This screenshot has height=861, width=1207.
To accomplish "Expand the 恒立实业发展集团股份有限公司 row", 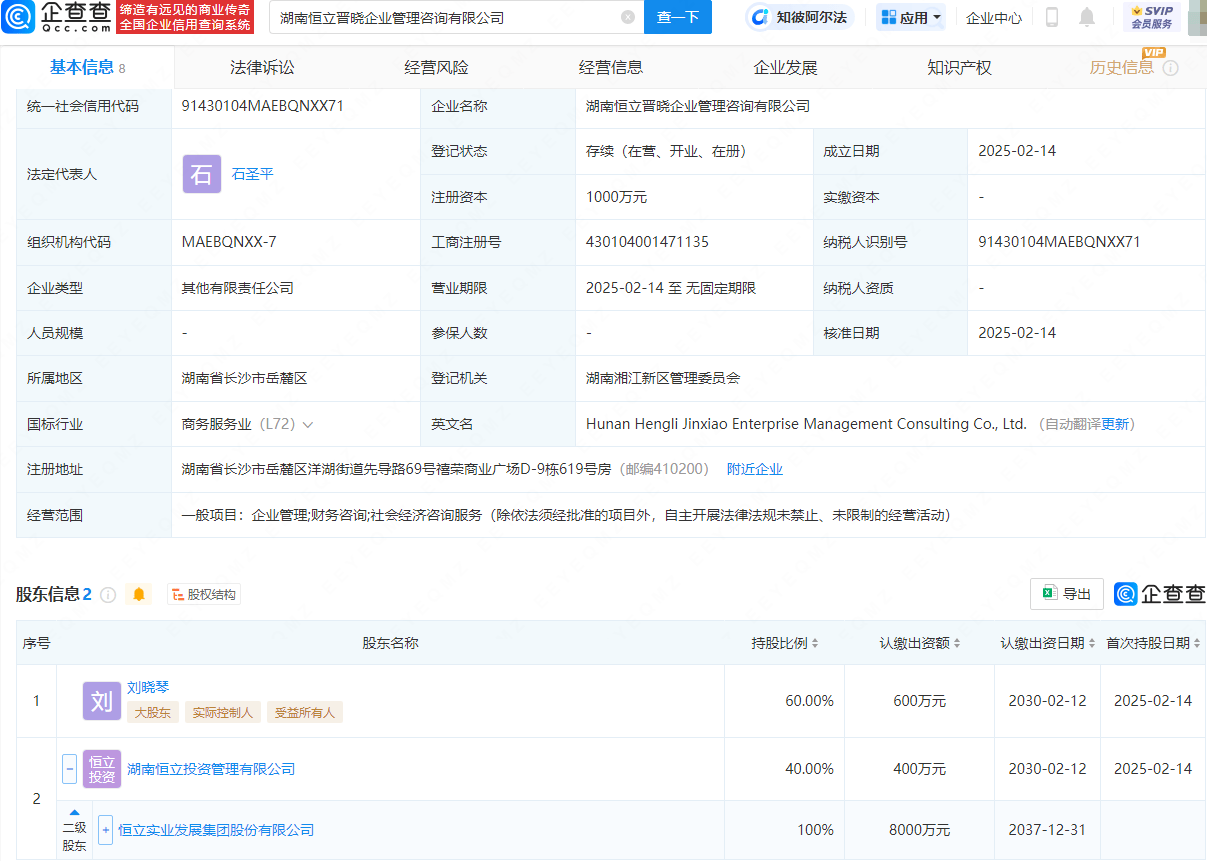I will click(x=106, y=830).
